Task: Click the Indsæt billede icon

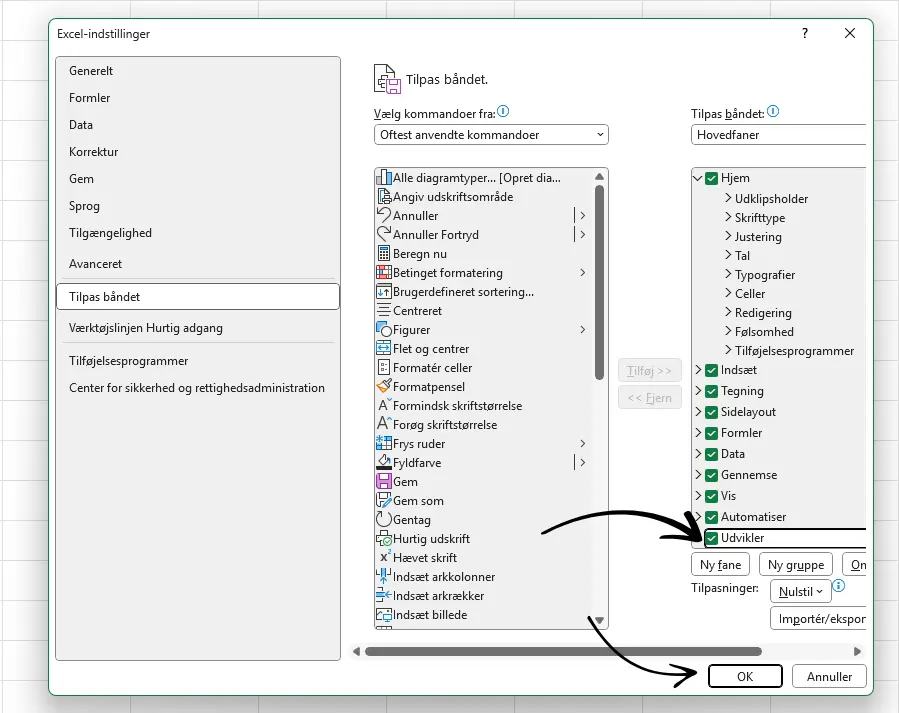Action: [x=383, y=615]
